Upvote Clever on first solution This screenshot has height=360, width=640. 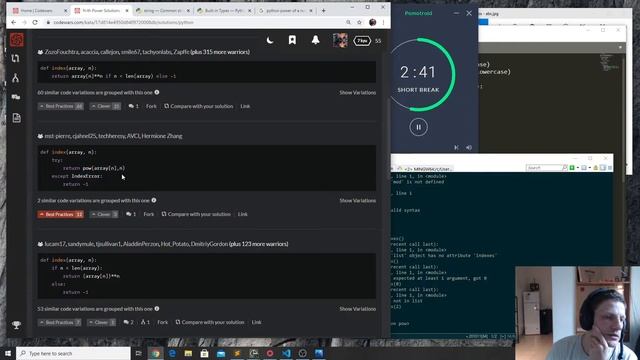105,106
